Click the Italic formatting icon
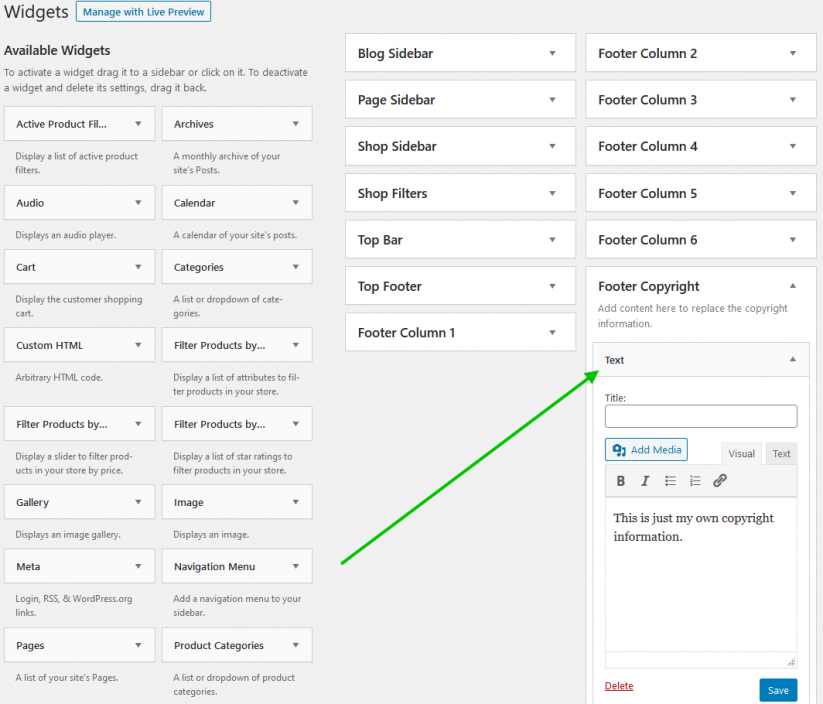The width and height of the screenshot is (823, 704). click(645, 481)
